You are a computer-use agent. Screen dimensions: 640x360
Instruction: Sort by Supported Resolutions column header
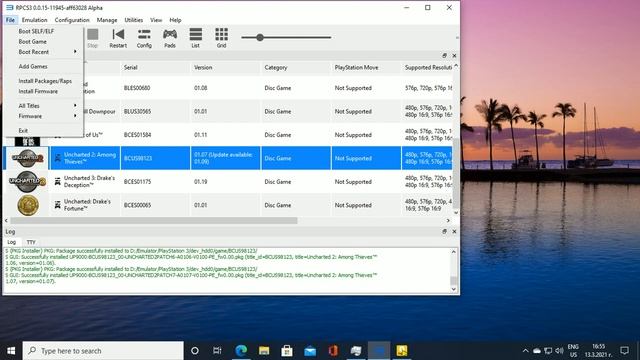pyautogui.click(x=427, y=67)
